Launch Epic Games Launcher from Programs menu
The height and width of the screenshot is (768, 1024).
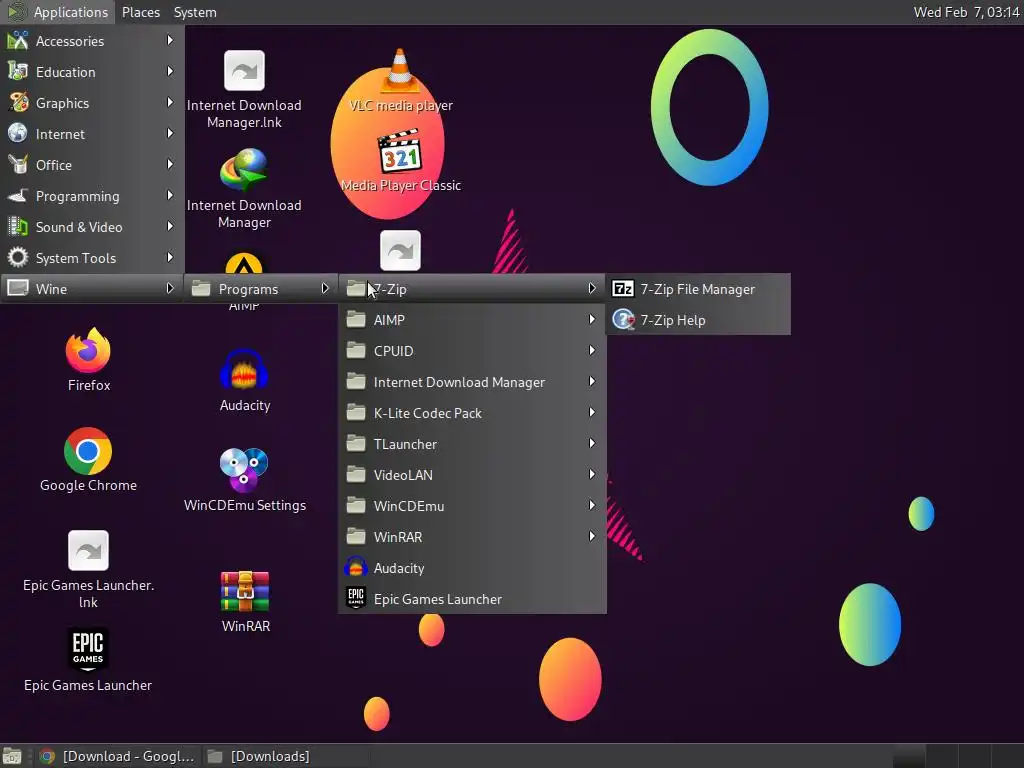click(472, 599)
